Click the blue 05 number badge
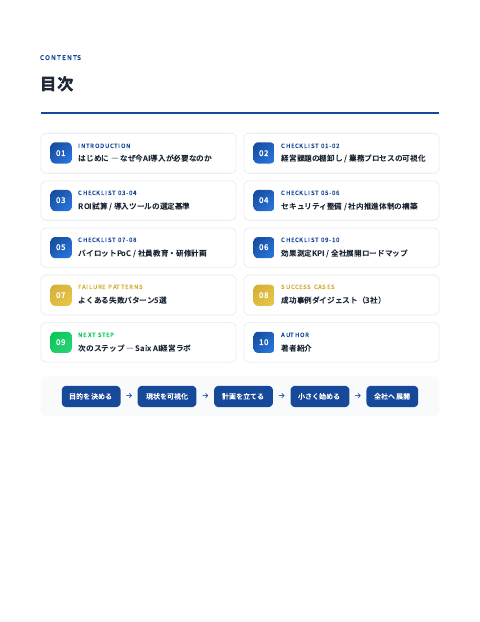This screenshot has height=622, width=480. (x=61, y=248)
